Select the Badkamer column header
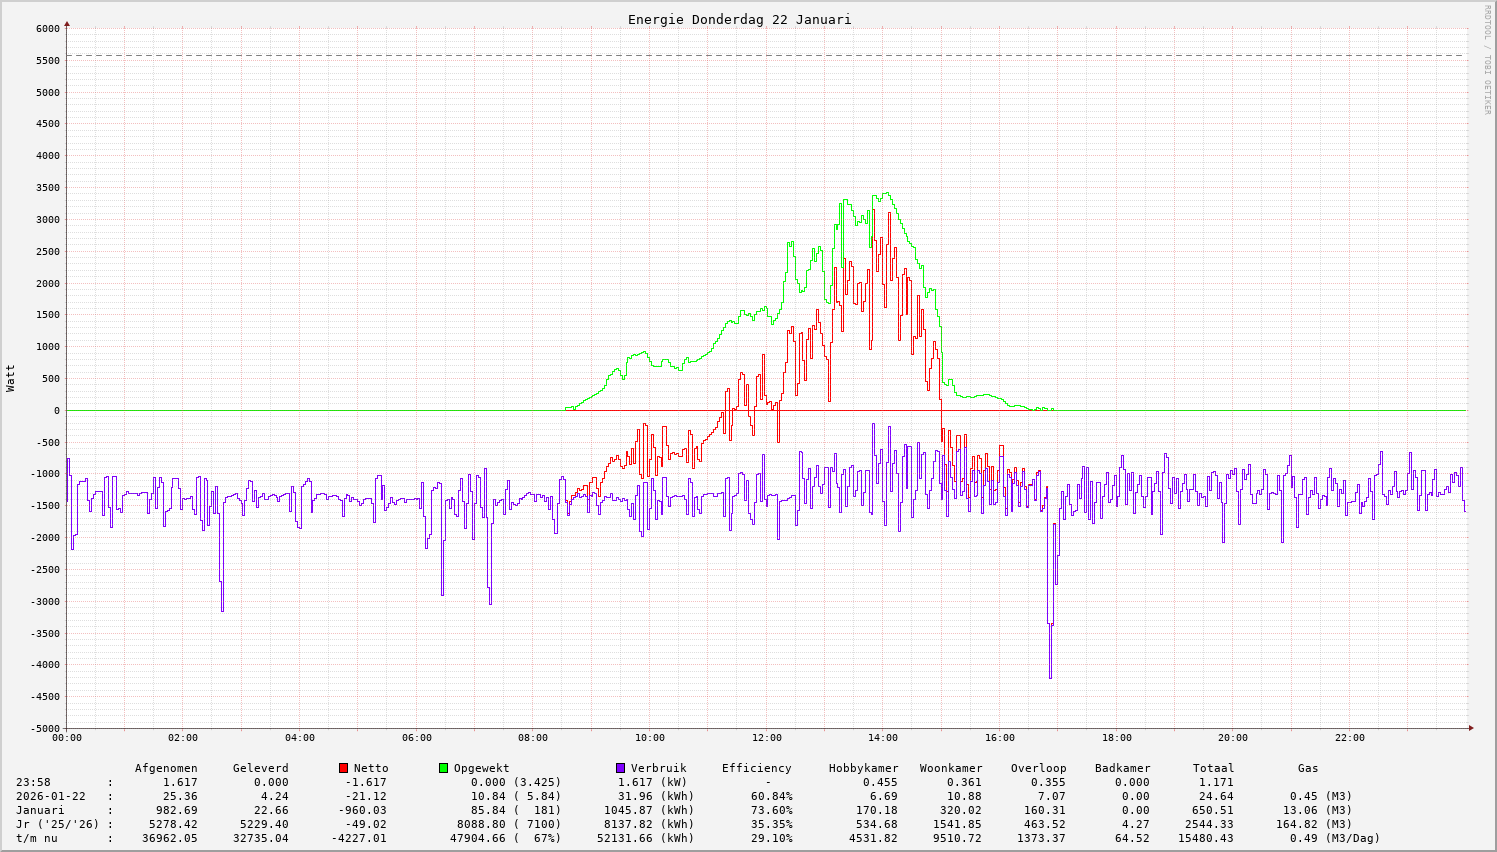 coord(1122,768)
